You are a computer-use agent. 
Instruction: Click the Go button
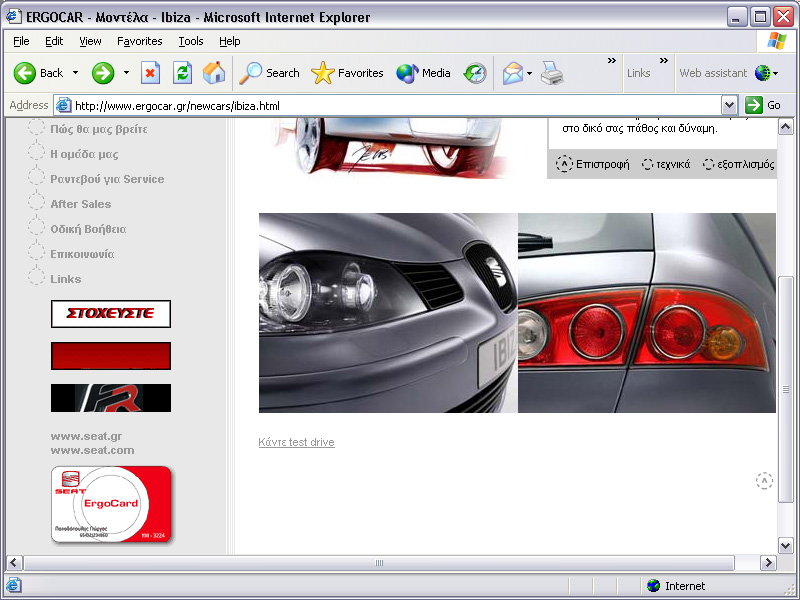(x=763, y=106)
